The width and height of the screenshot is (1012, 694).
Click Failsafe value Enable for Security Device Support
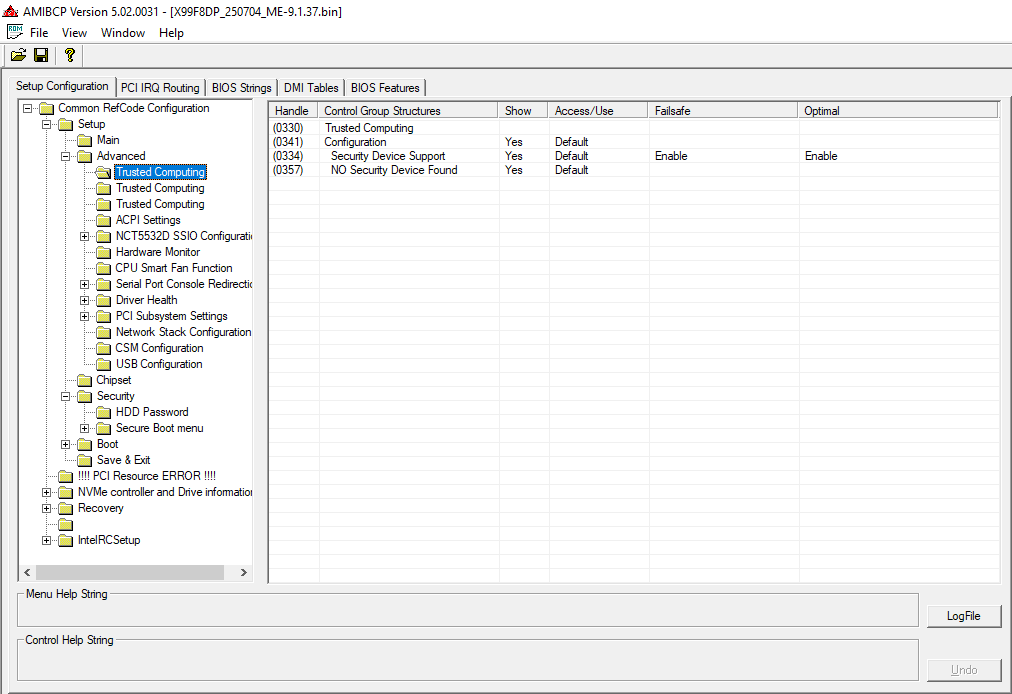(x=671, y=156)
